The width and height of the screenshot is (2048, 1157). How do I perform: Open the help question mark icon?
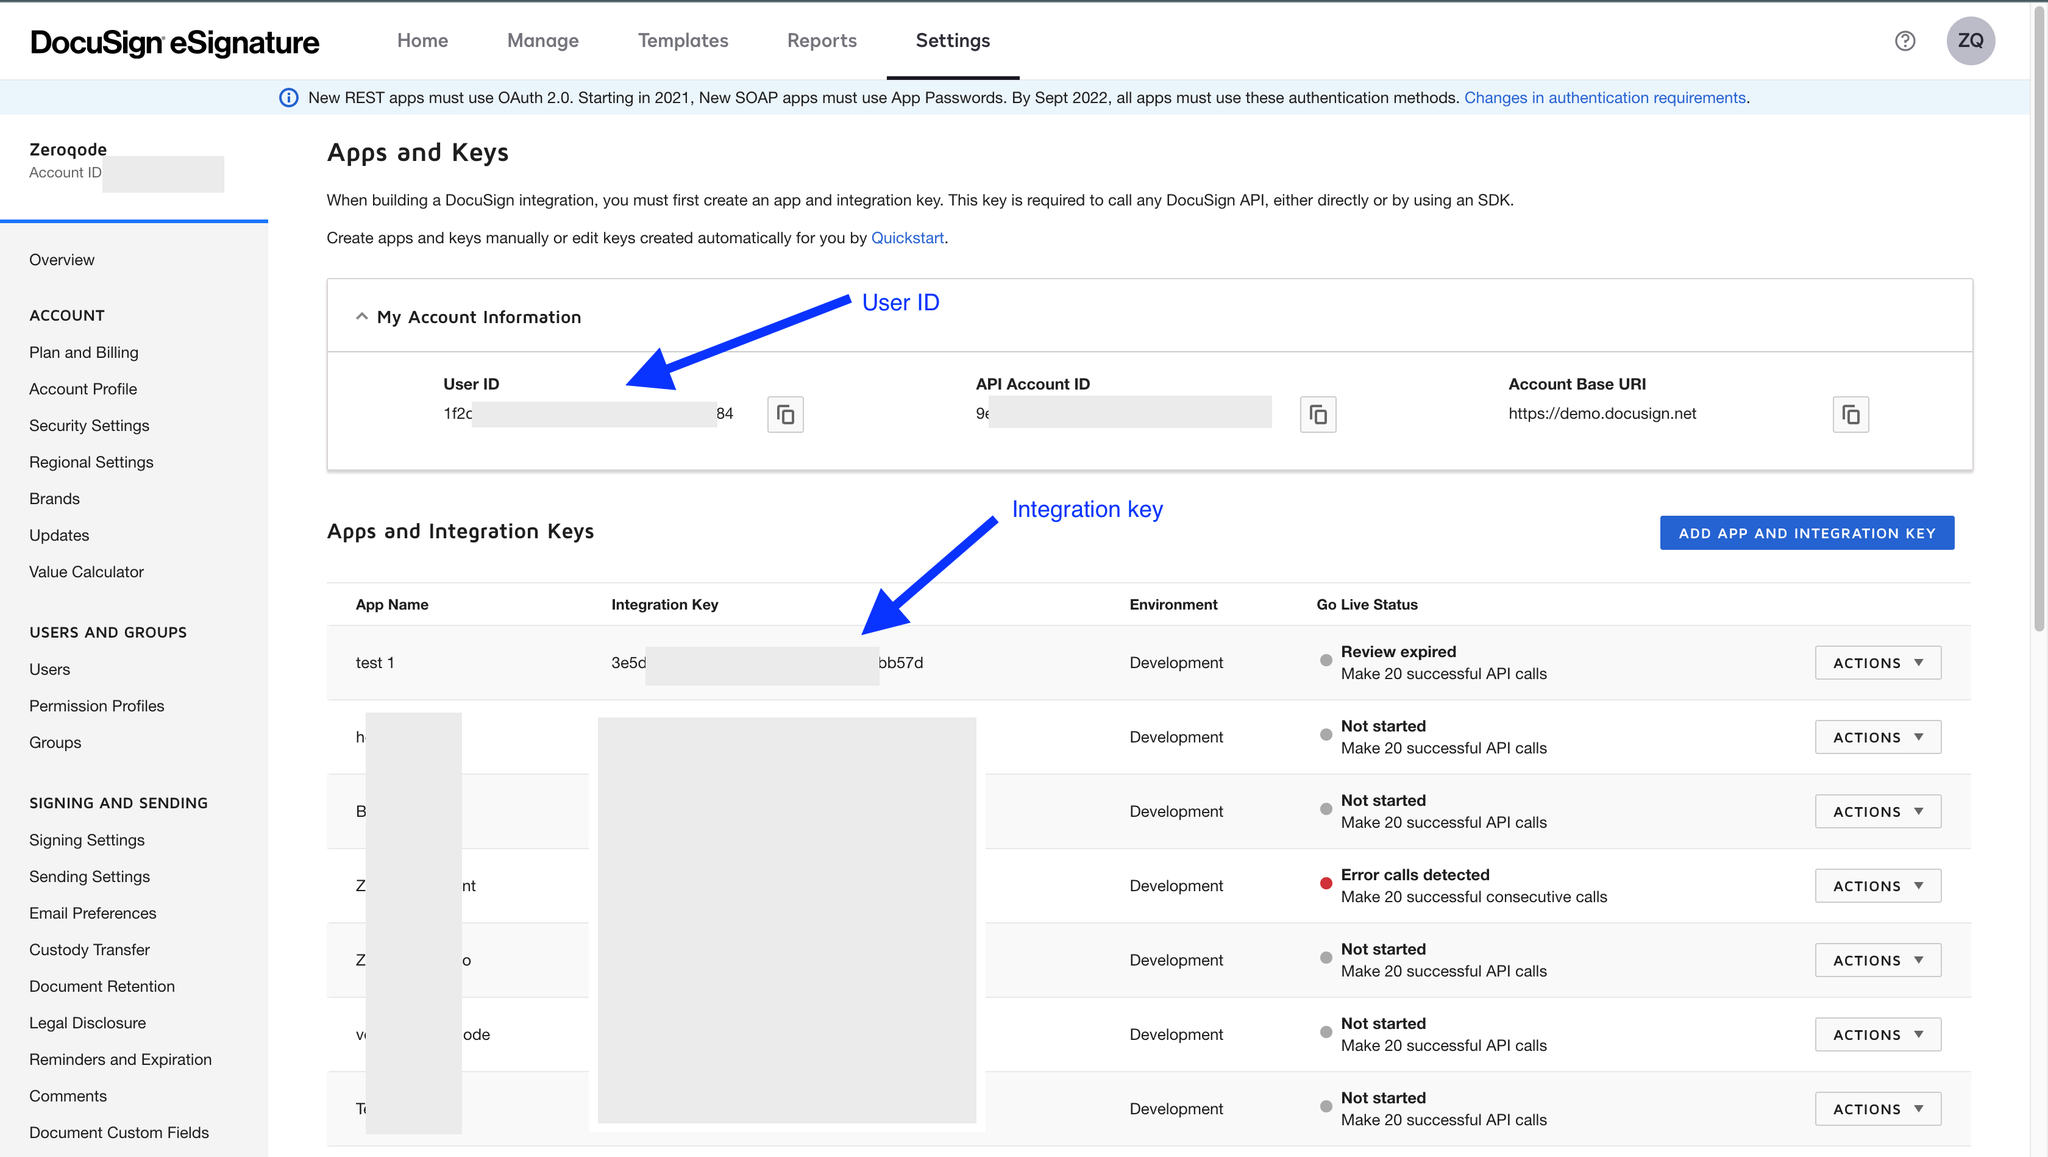pos(1905,41)
